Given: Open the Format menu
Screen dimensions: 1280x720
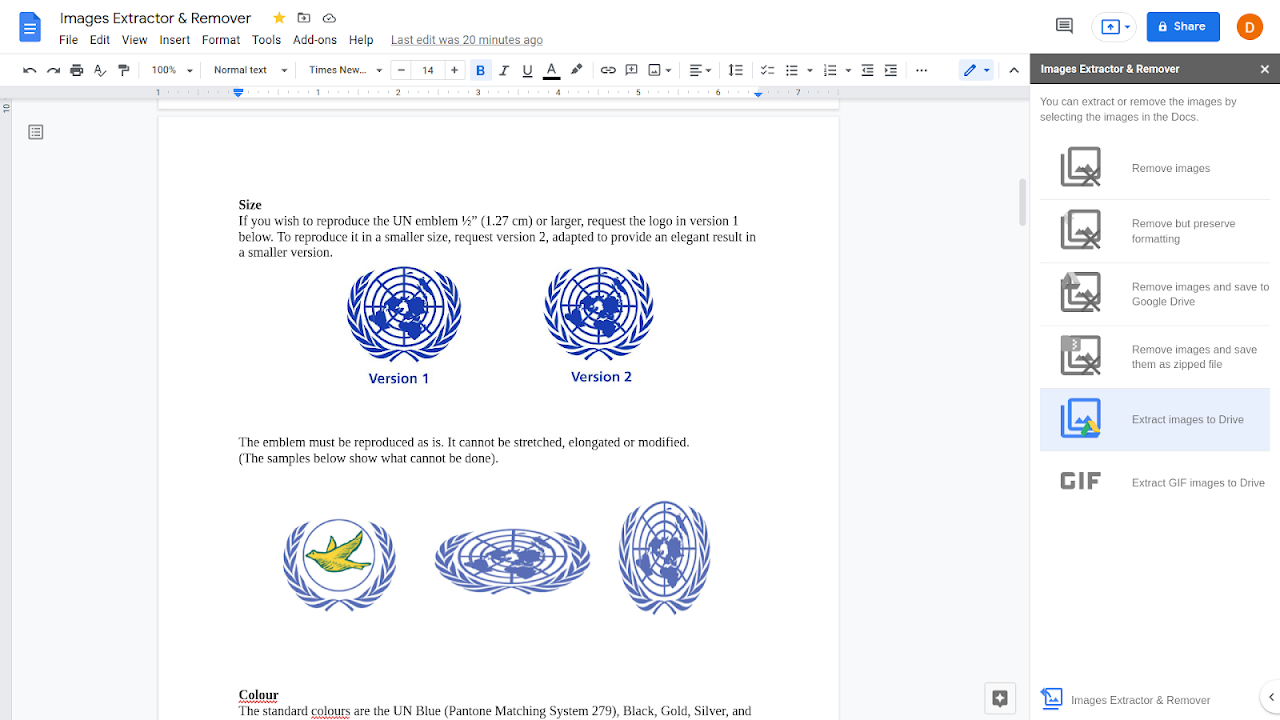Looking at the screenshot, I should [x=221, y=40].
